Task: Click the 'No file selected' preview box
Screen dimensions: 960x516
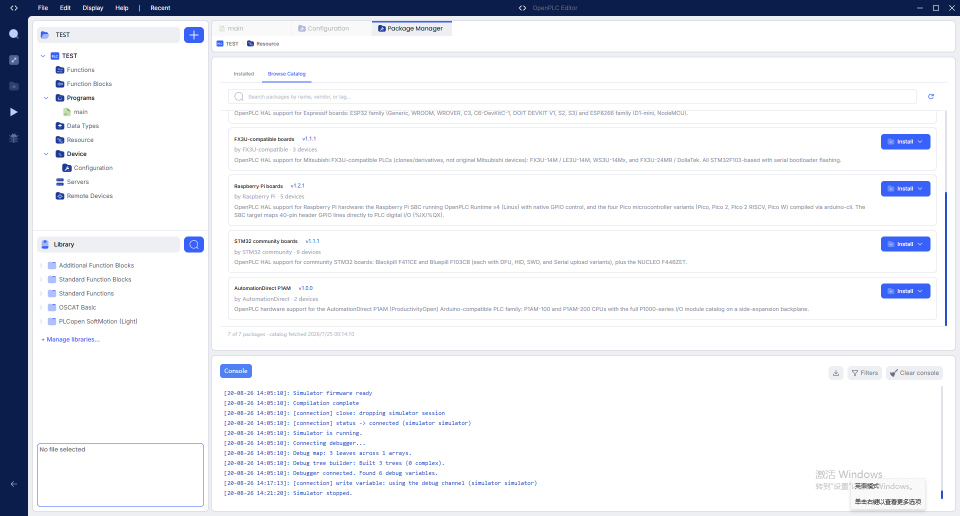Action: tap(121, 475)
